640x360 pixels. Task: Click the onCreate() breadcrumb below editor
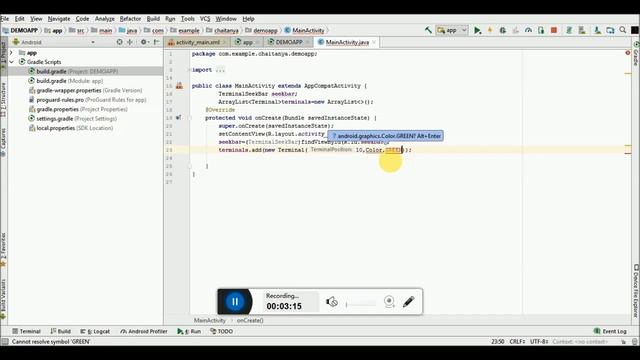tap(250, 320)
